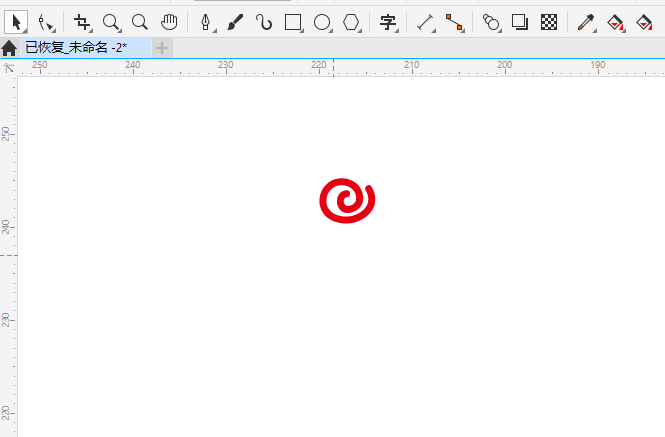Select the Polygon tool
The width and height of the screenshot is (665, 437).
pyautogui.click(x=352, y=22)
